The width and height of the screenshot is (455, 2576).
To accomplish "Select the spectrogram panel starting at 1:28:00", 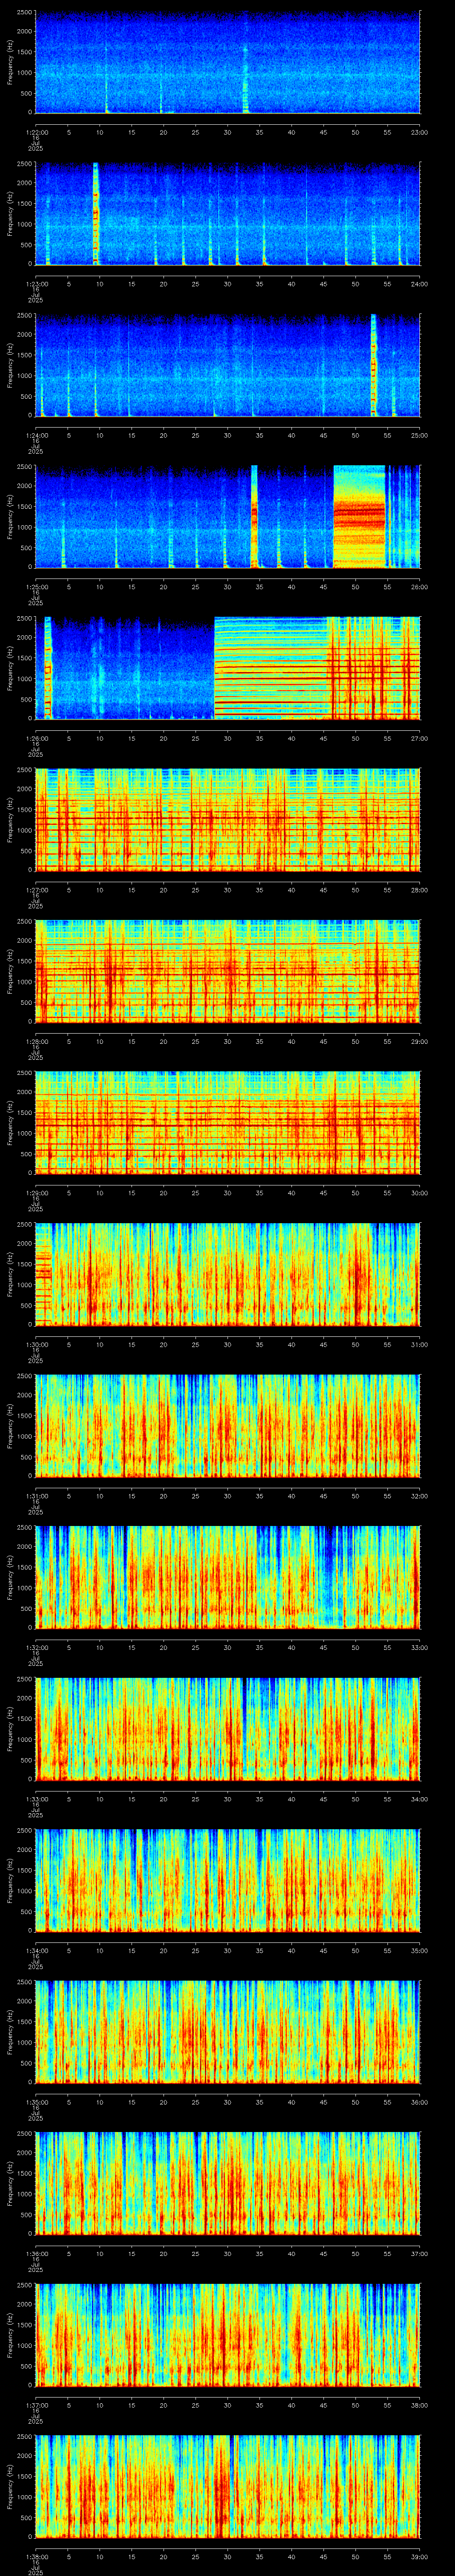I will 228,971.
